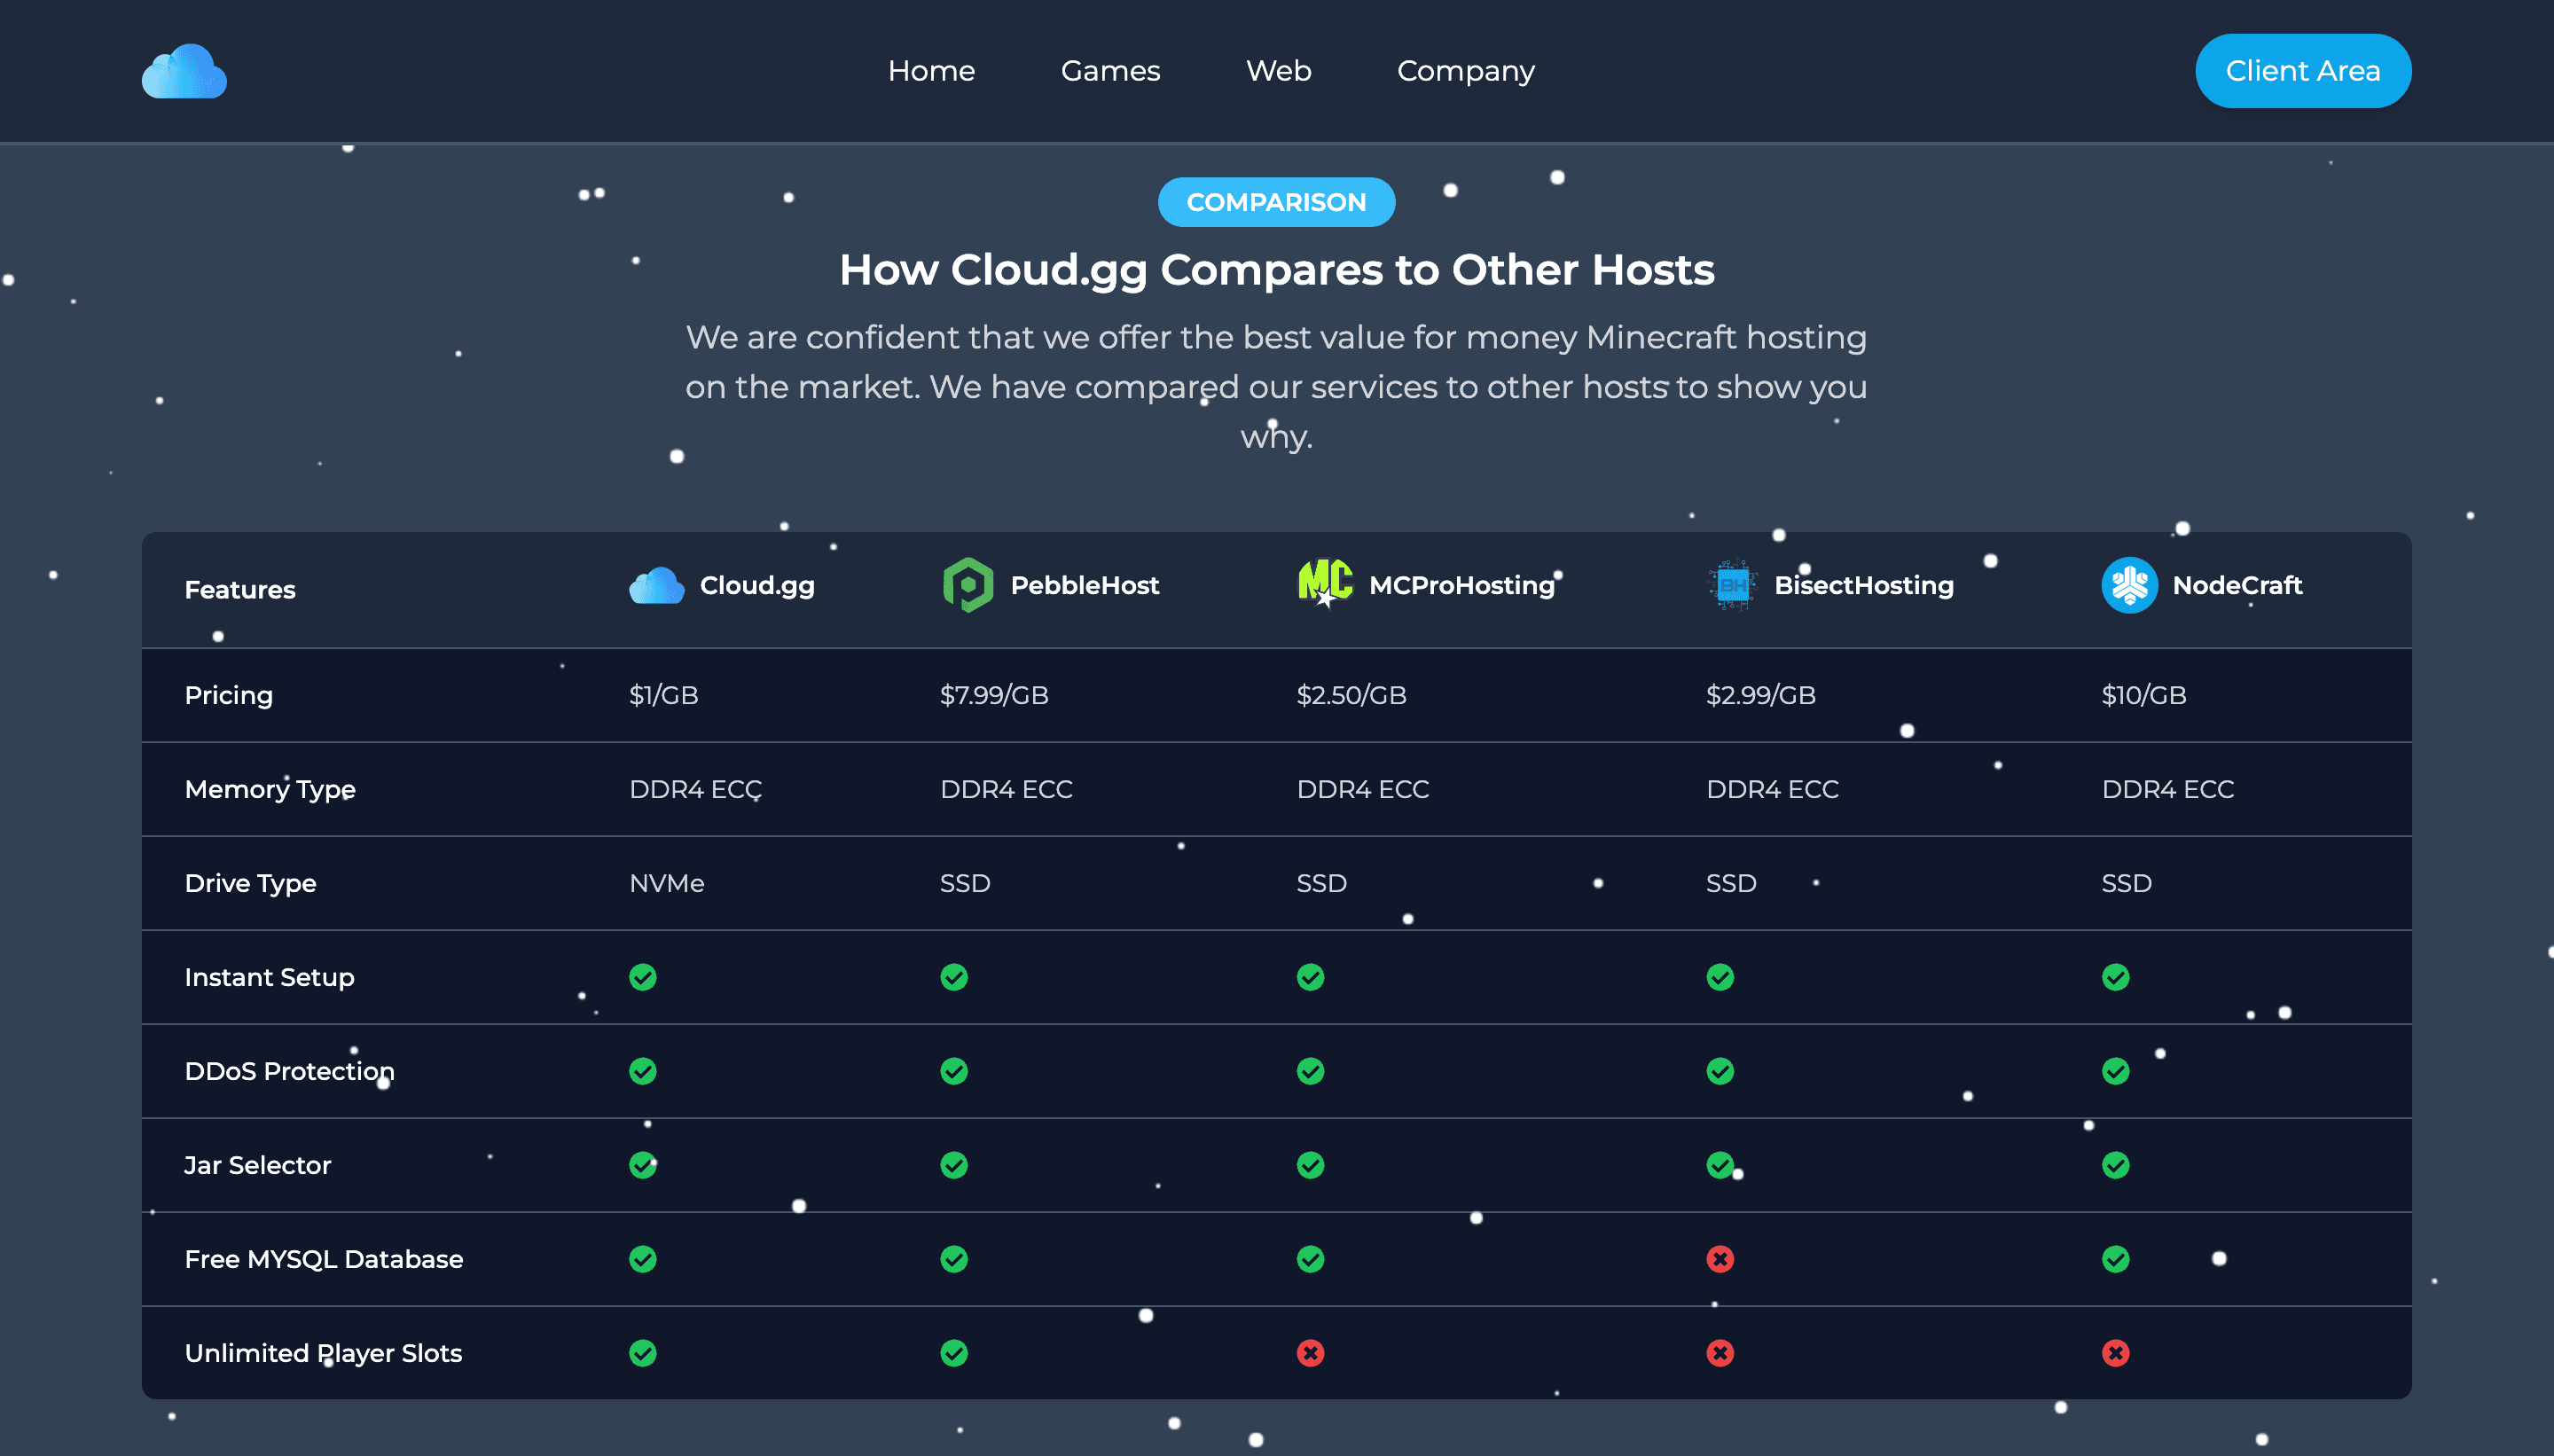
Task: Click BisectHosting DDoS Protection checkmark
Action: [x=1720, y=1071]
